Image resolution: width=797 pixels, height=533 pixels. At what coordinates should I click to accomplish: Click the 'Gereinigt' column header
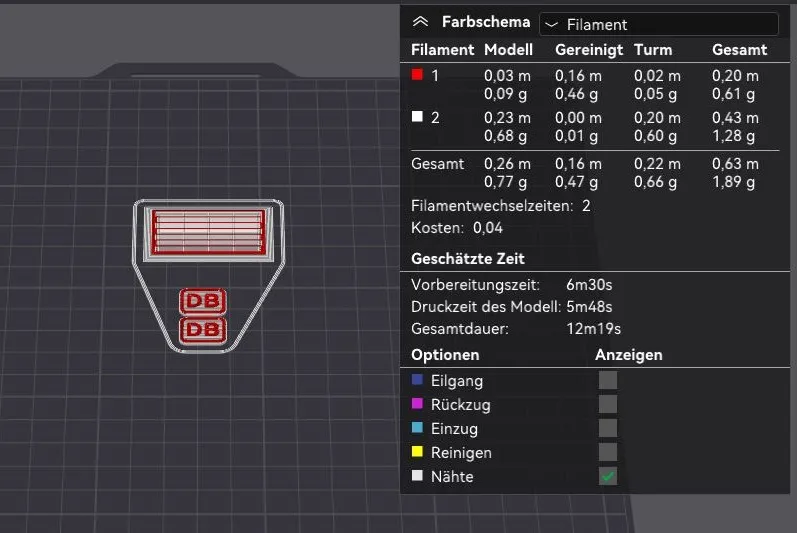click(589, 50)
